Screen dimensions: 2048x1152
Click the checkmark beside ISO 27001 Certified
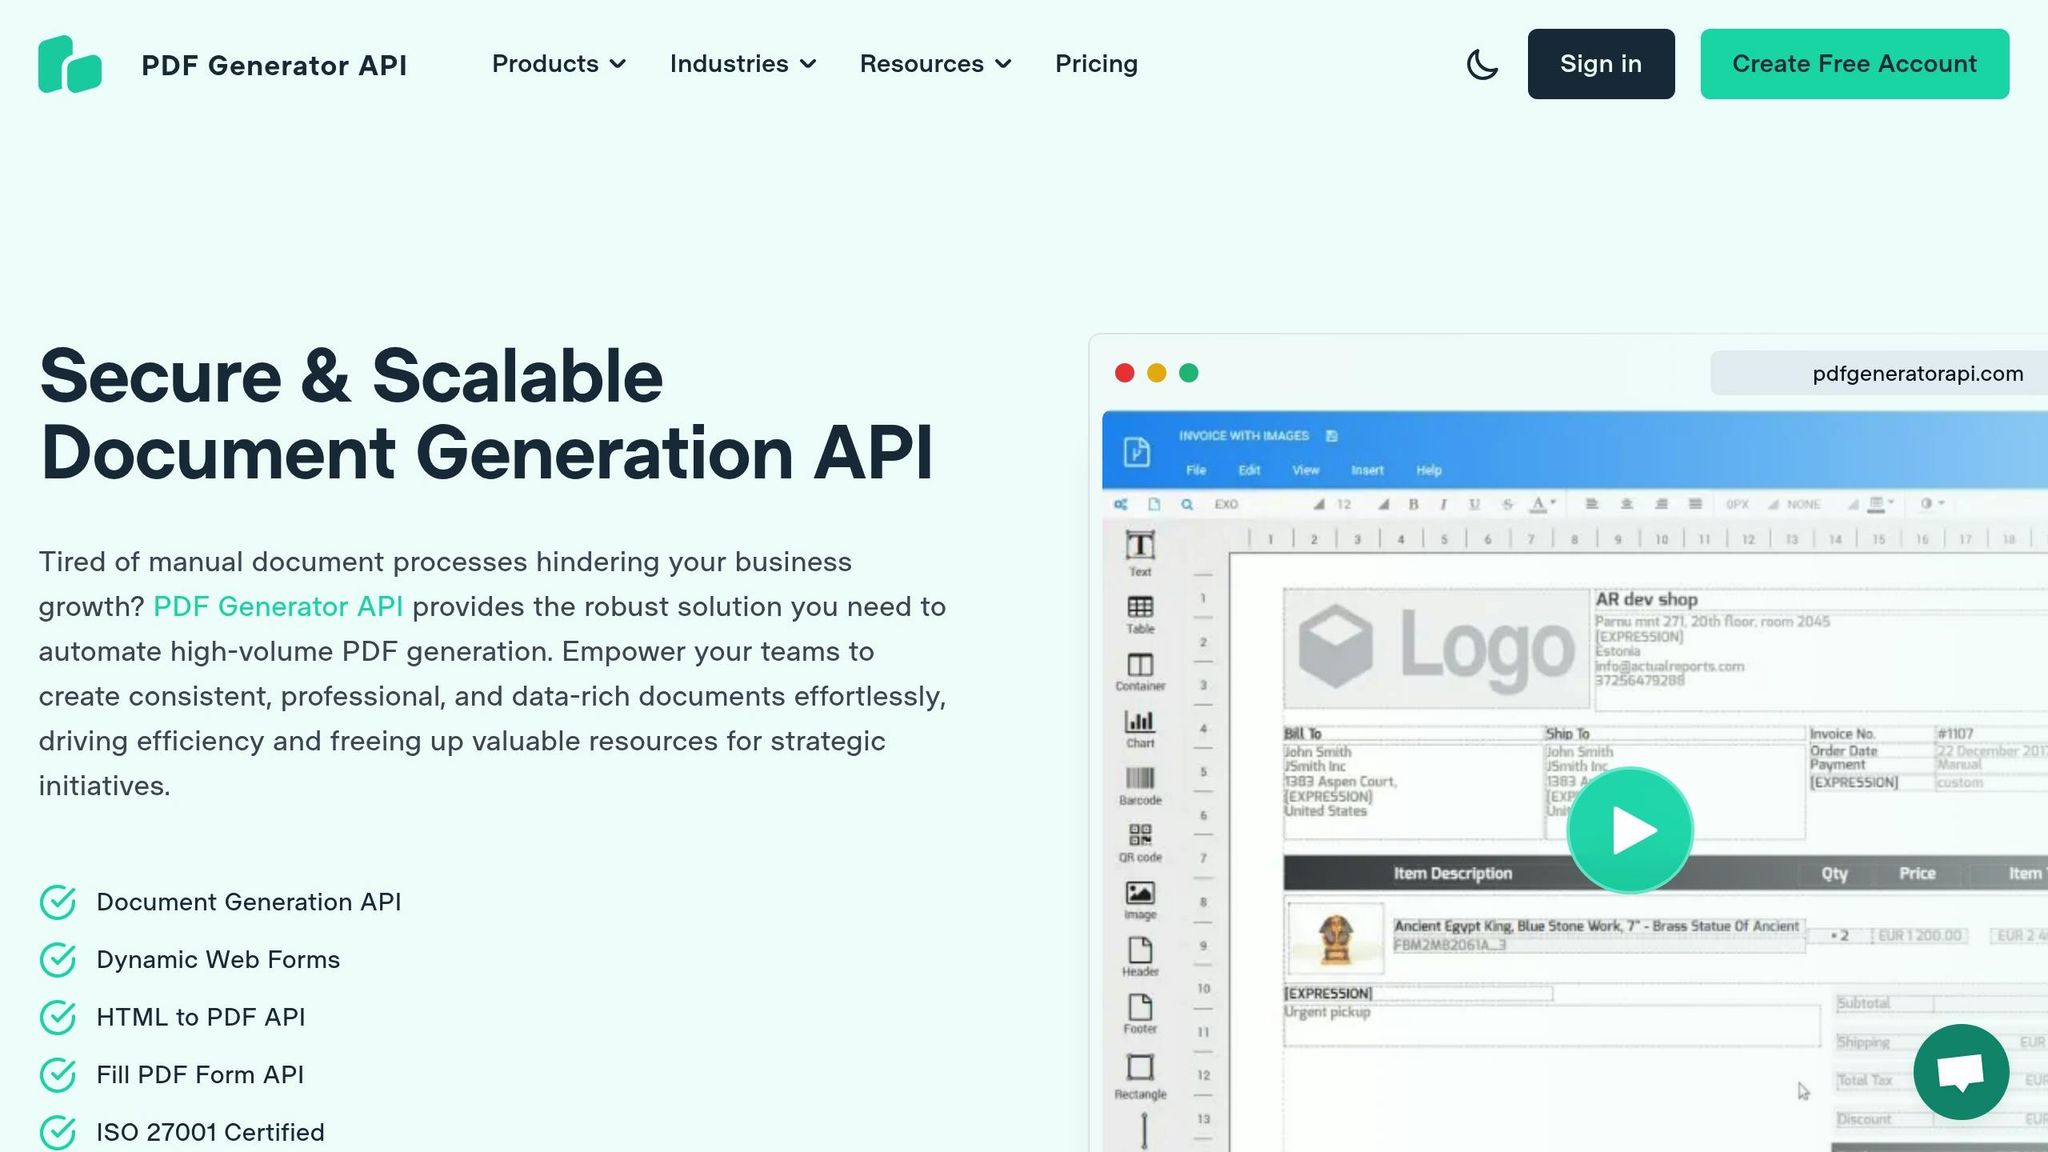(x=58, y=1133)
